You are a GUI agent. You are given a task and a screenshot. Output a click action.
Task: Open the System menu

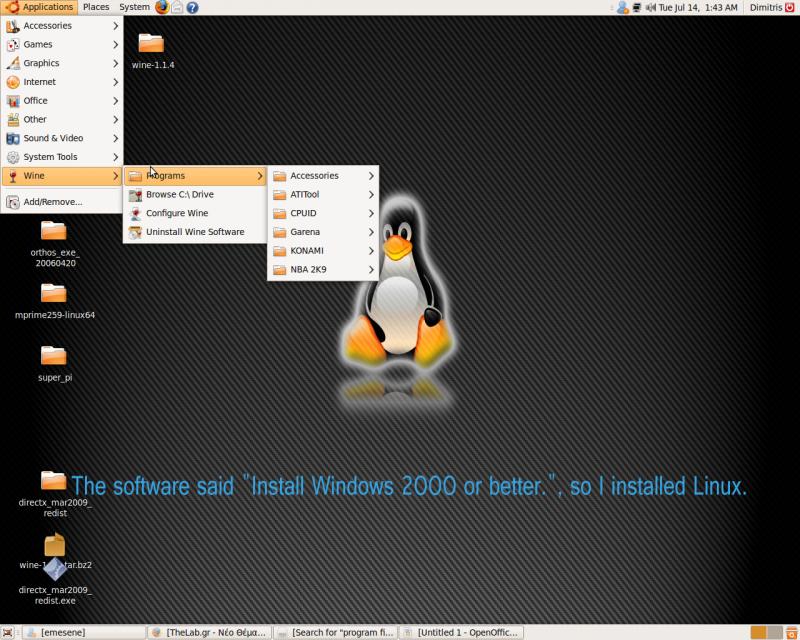pyautogui.click(x=134, y=7)
